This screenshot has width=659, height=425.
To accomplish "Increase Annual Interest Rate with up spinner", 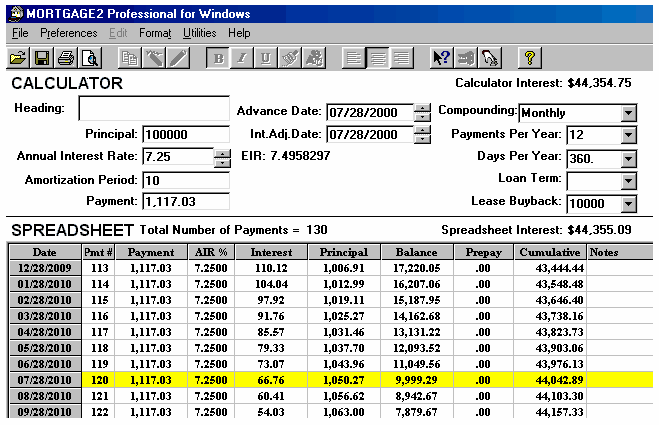I will pyautogui.click(x=221, y=153).
